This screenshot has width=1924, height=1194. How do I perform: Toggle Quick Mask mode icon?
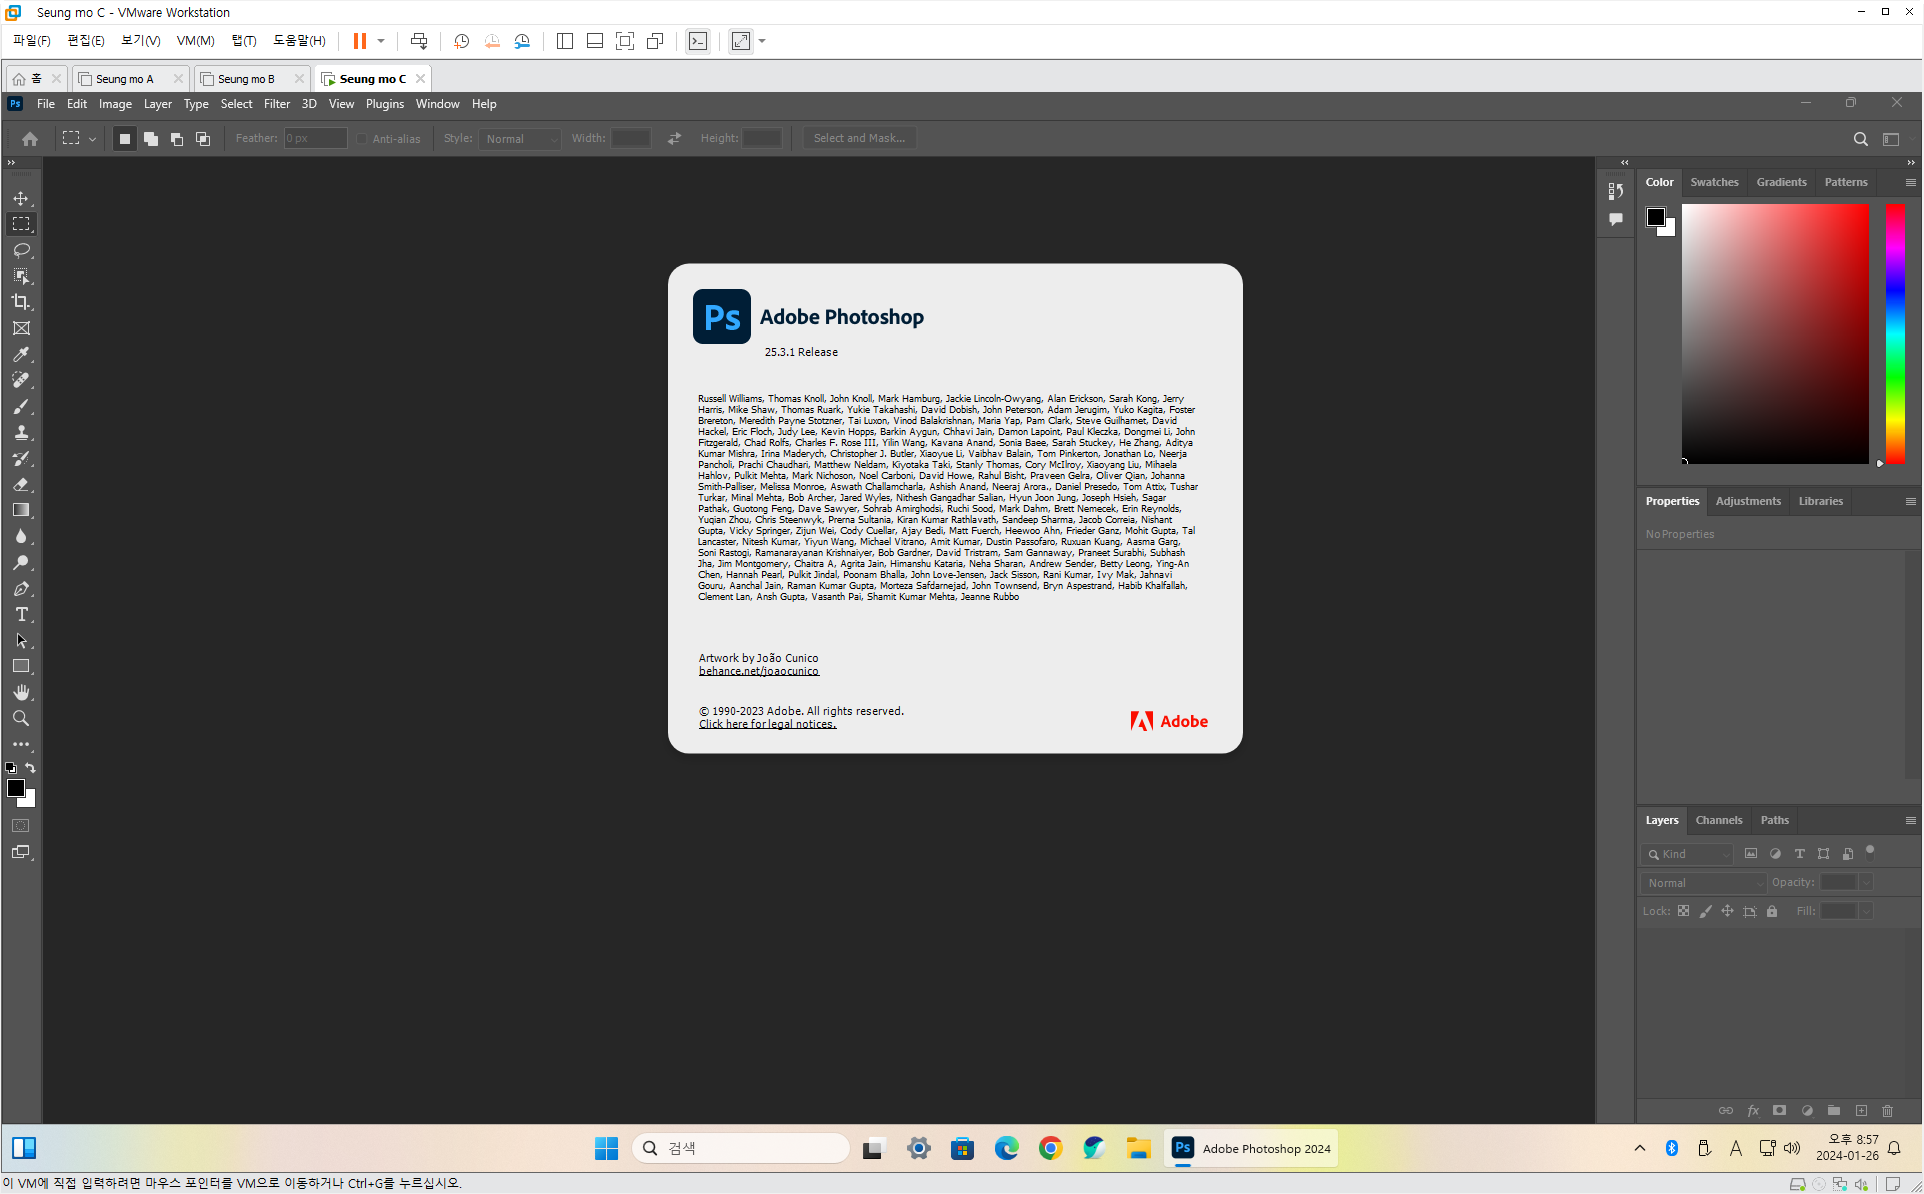21,826
